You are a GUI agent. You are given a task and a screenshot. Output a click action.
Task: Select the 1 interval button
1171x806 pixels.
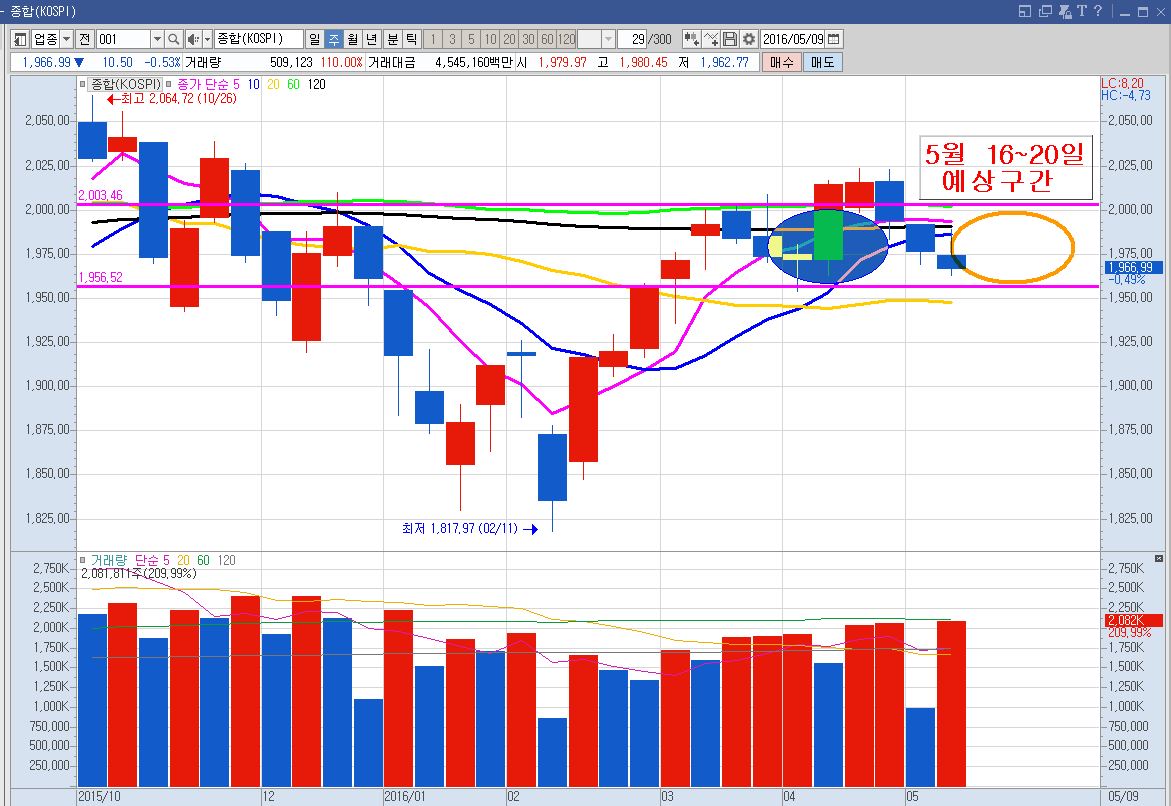[x=433, y=39]
